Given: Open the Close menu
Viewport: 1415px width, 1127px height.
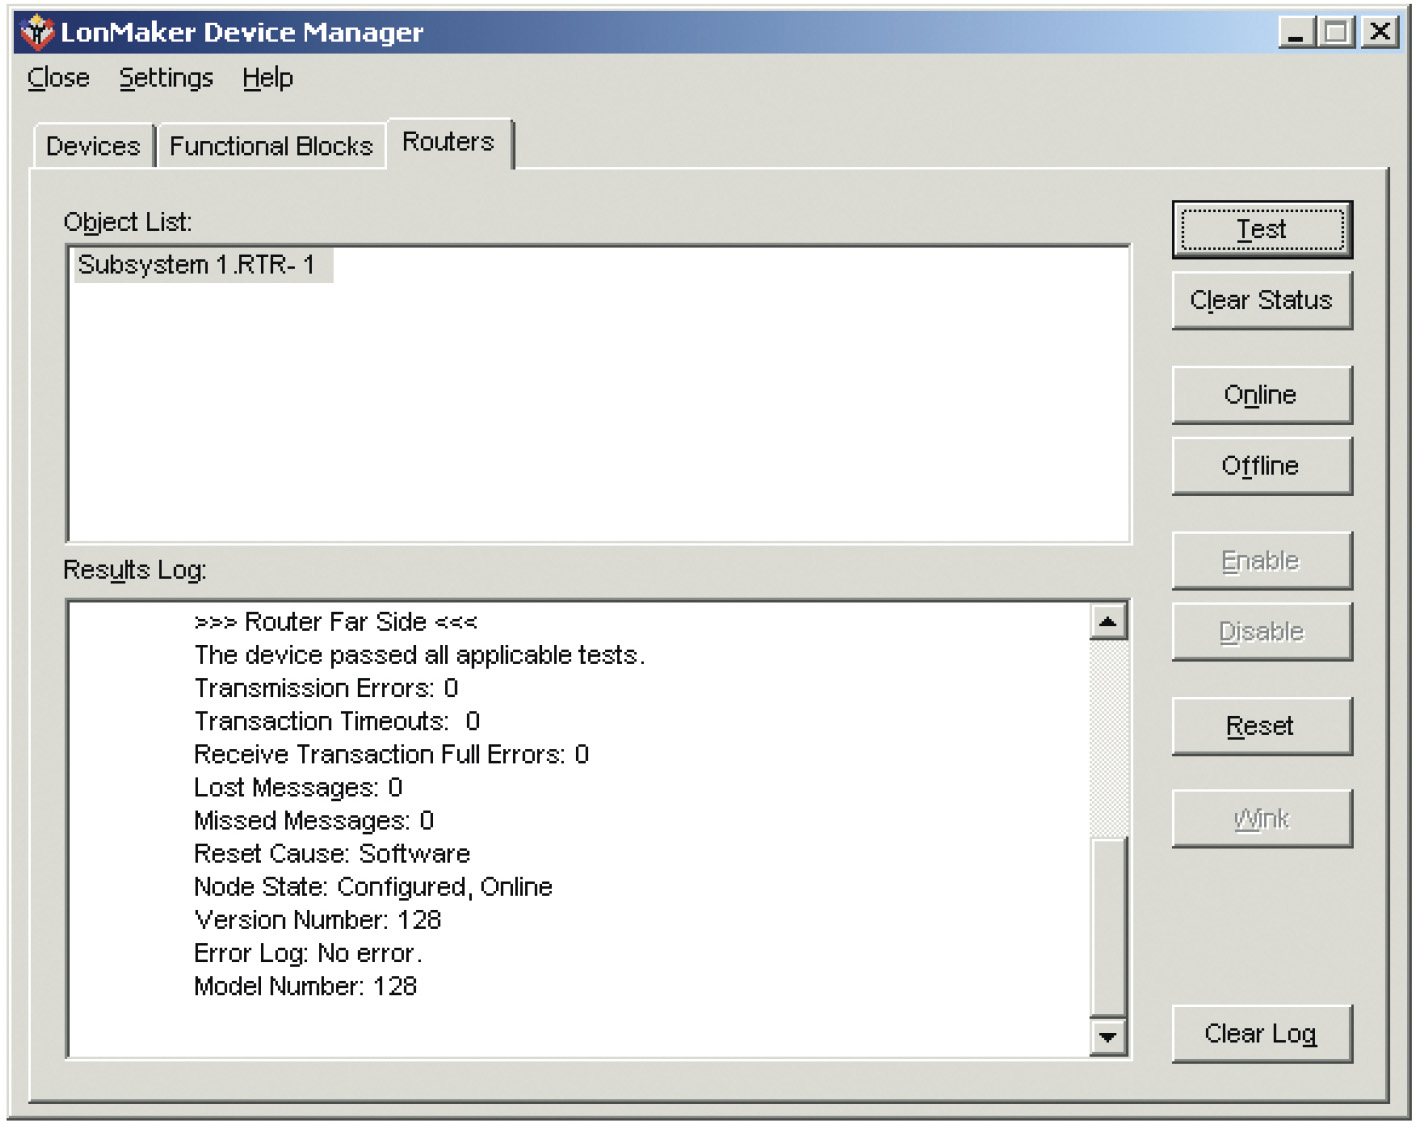Looking at the screenshot, I should (x=58, y=78).
